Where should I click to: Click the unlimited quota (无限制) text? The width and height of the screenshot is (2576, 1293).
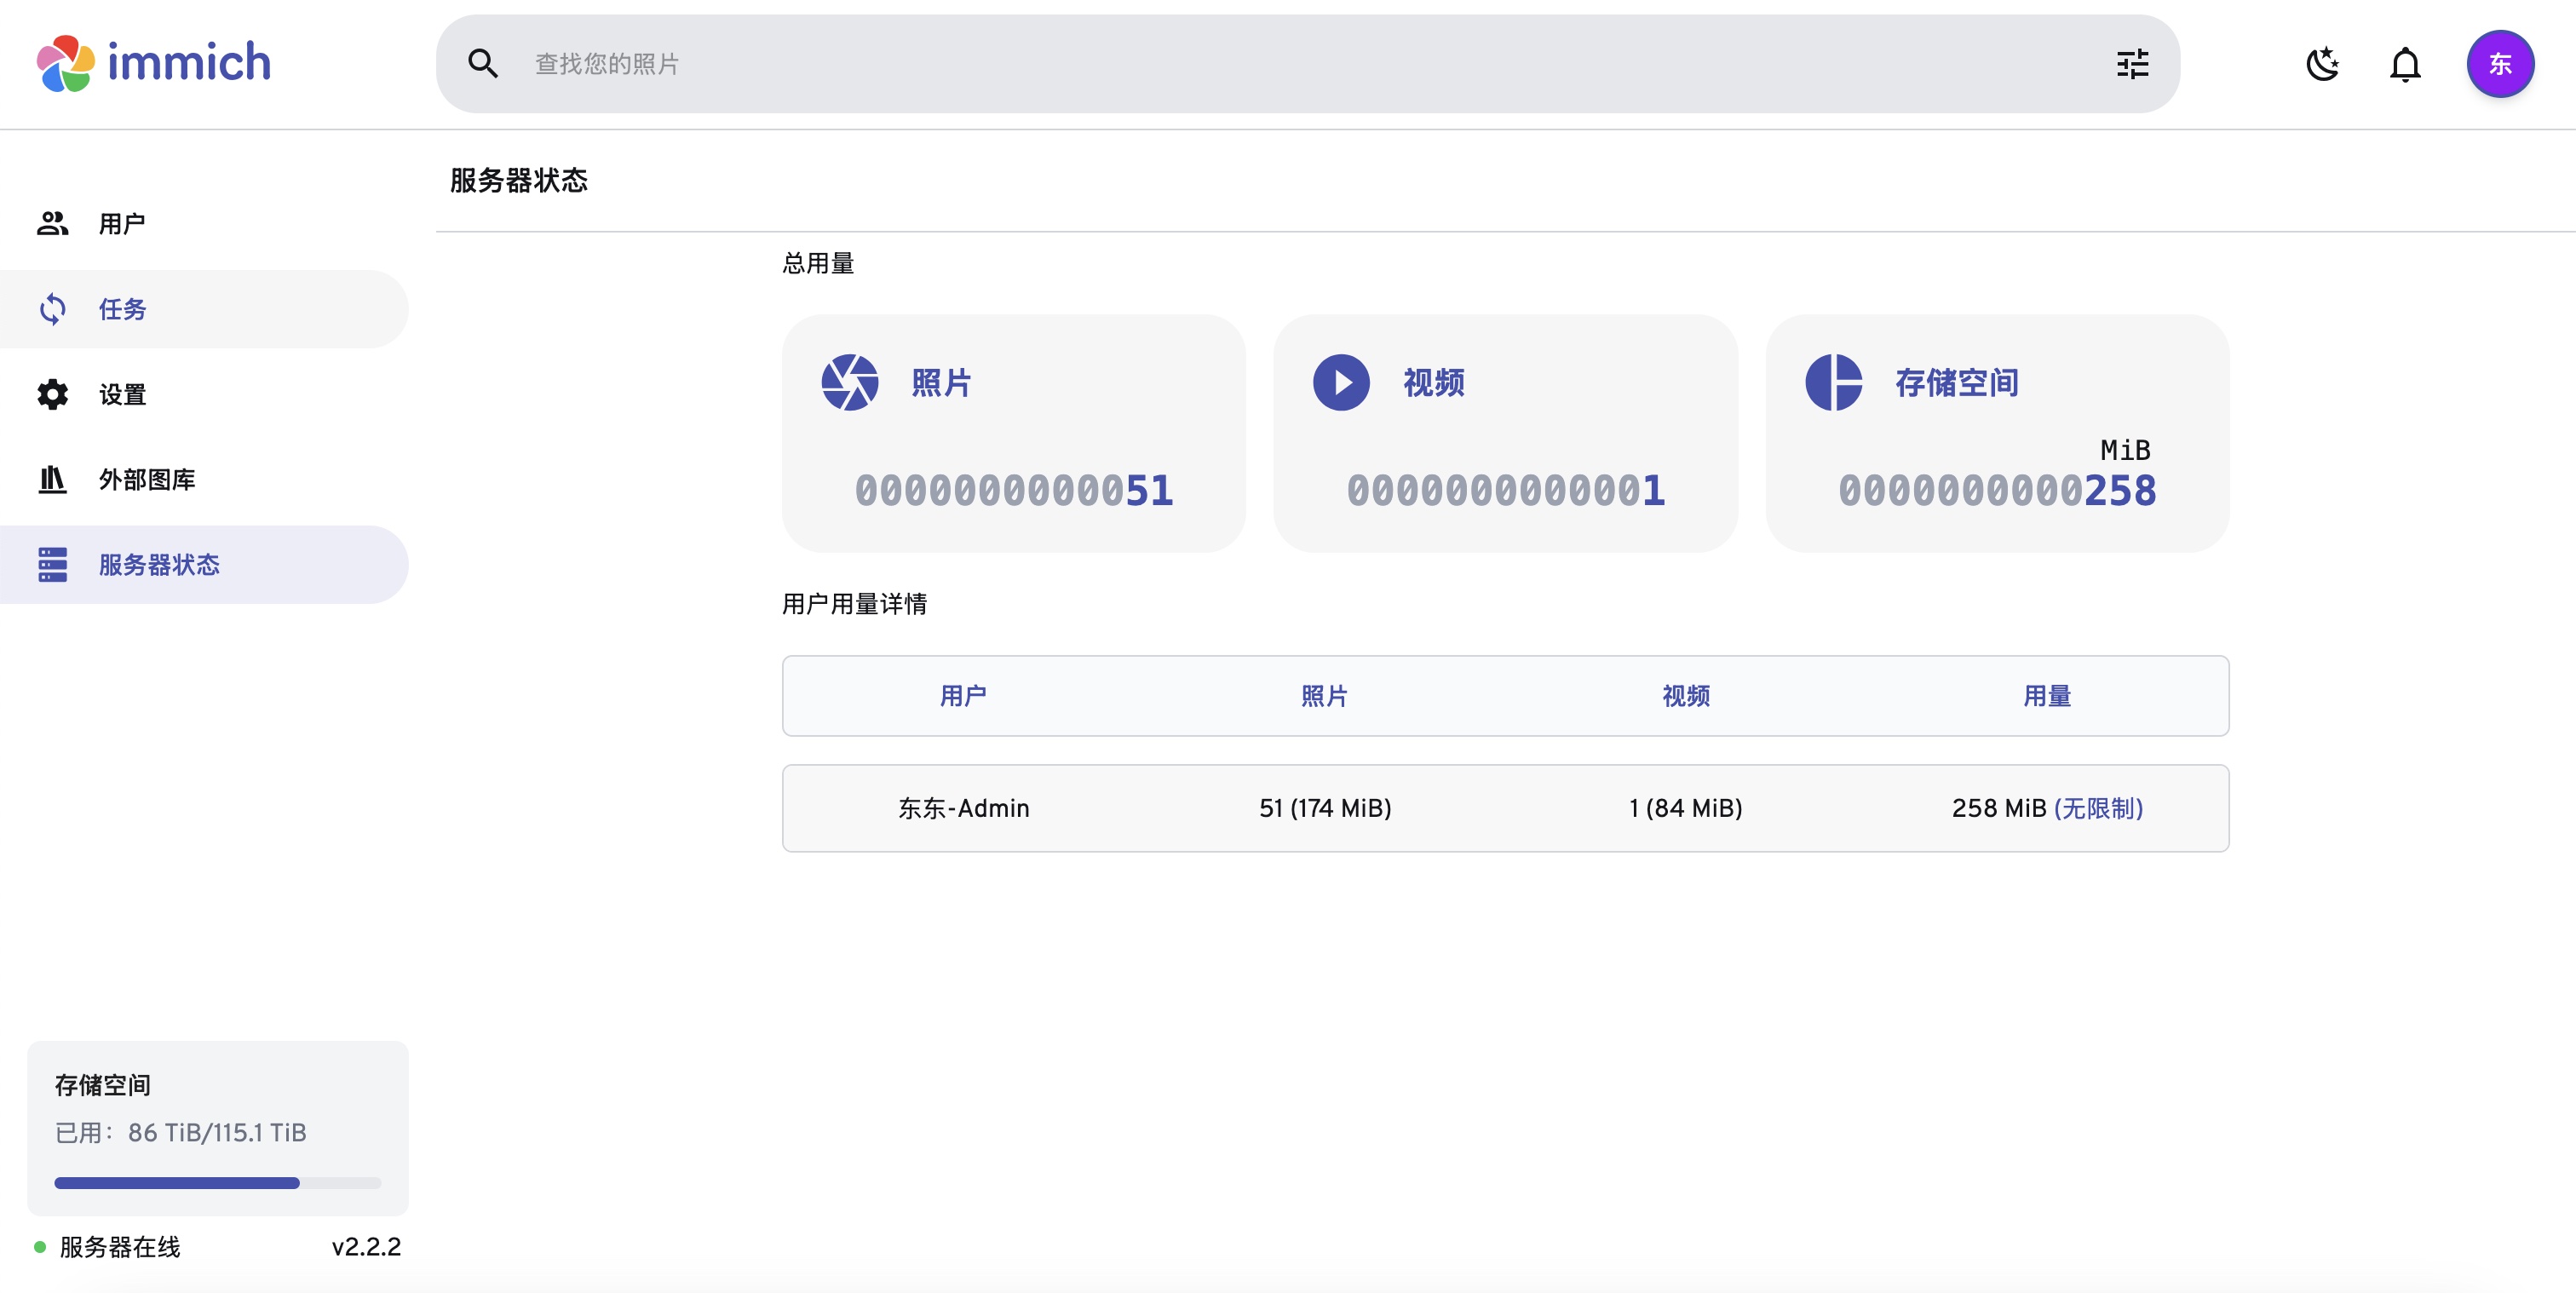point(2098,808)
